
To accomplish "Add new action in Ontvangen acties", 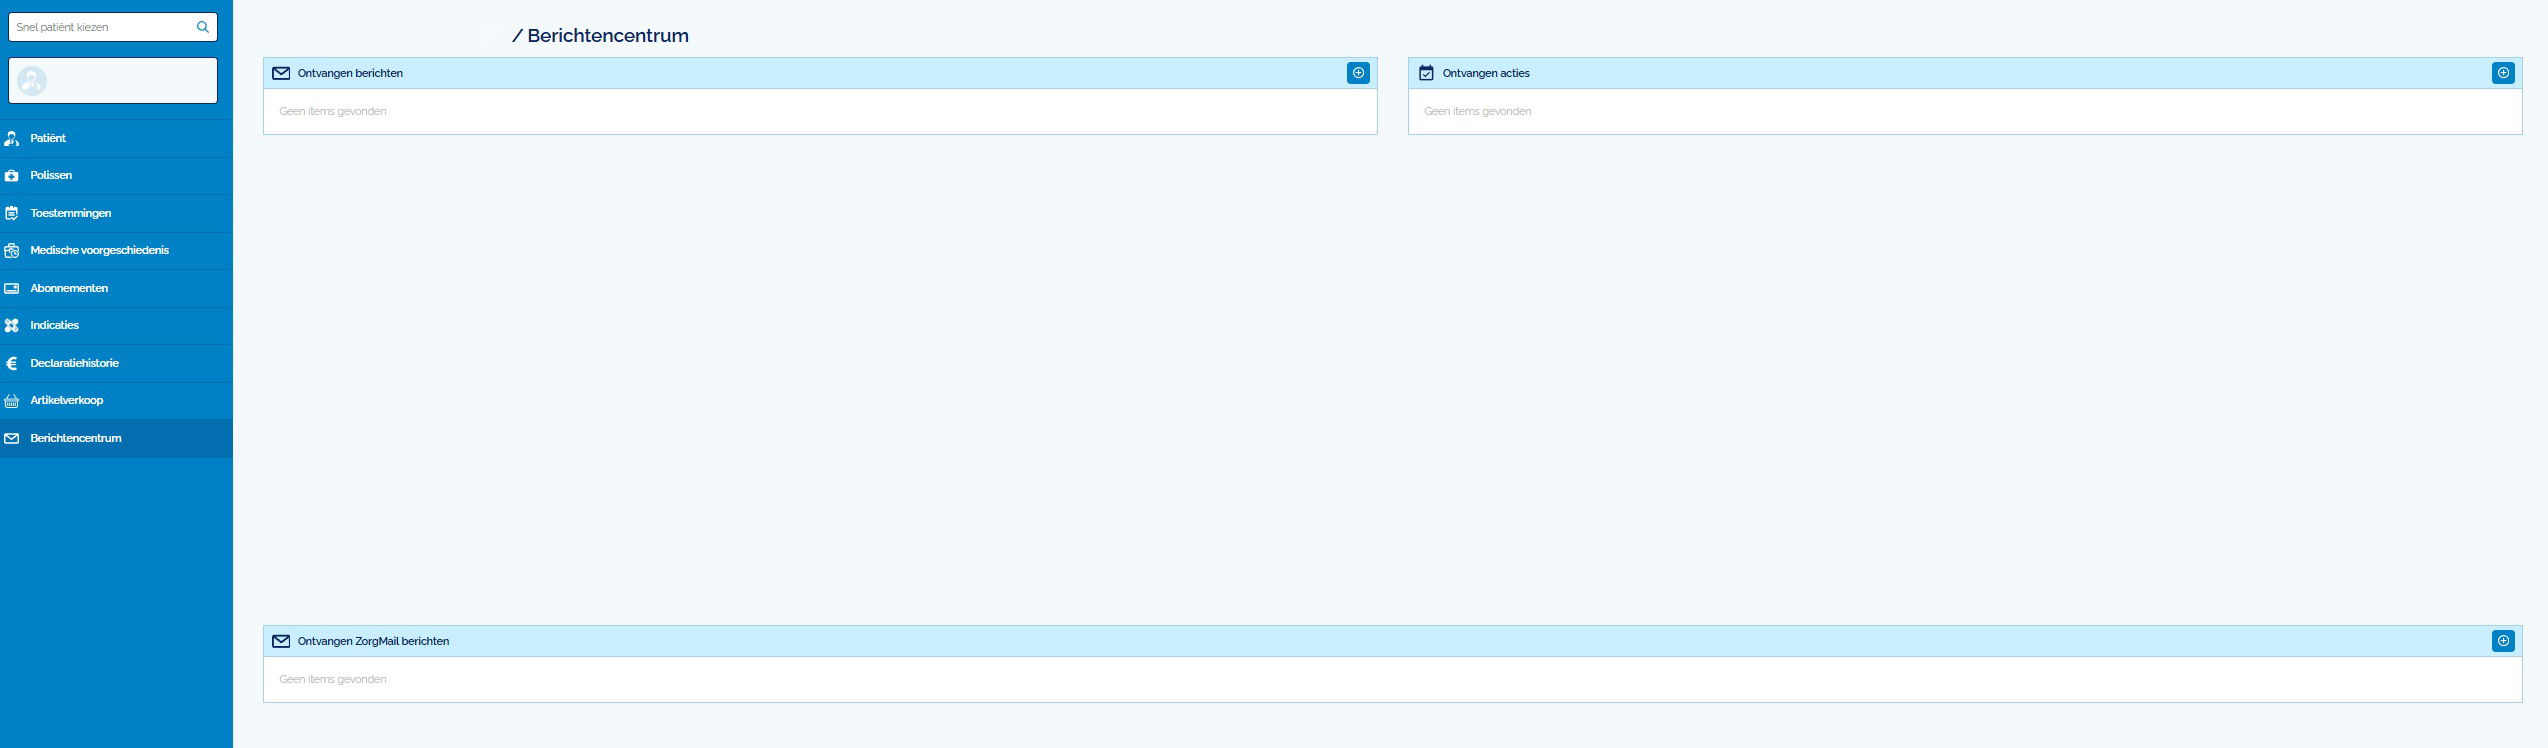I will [2502, 73].
